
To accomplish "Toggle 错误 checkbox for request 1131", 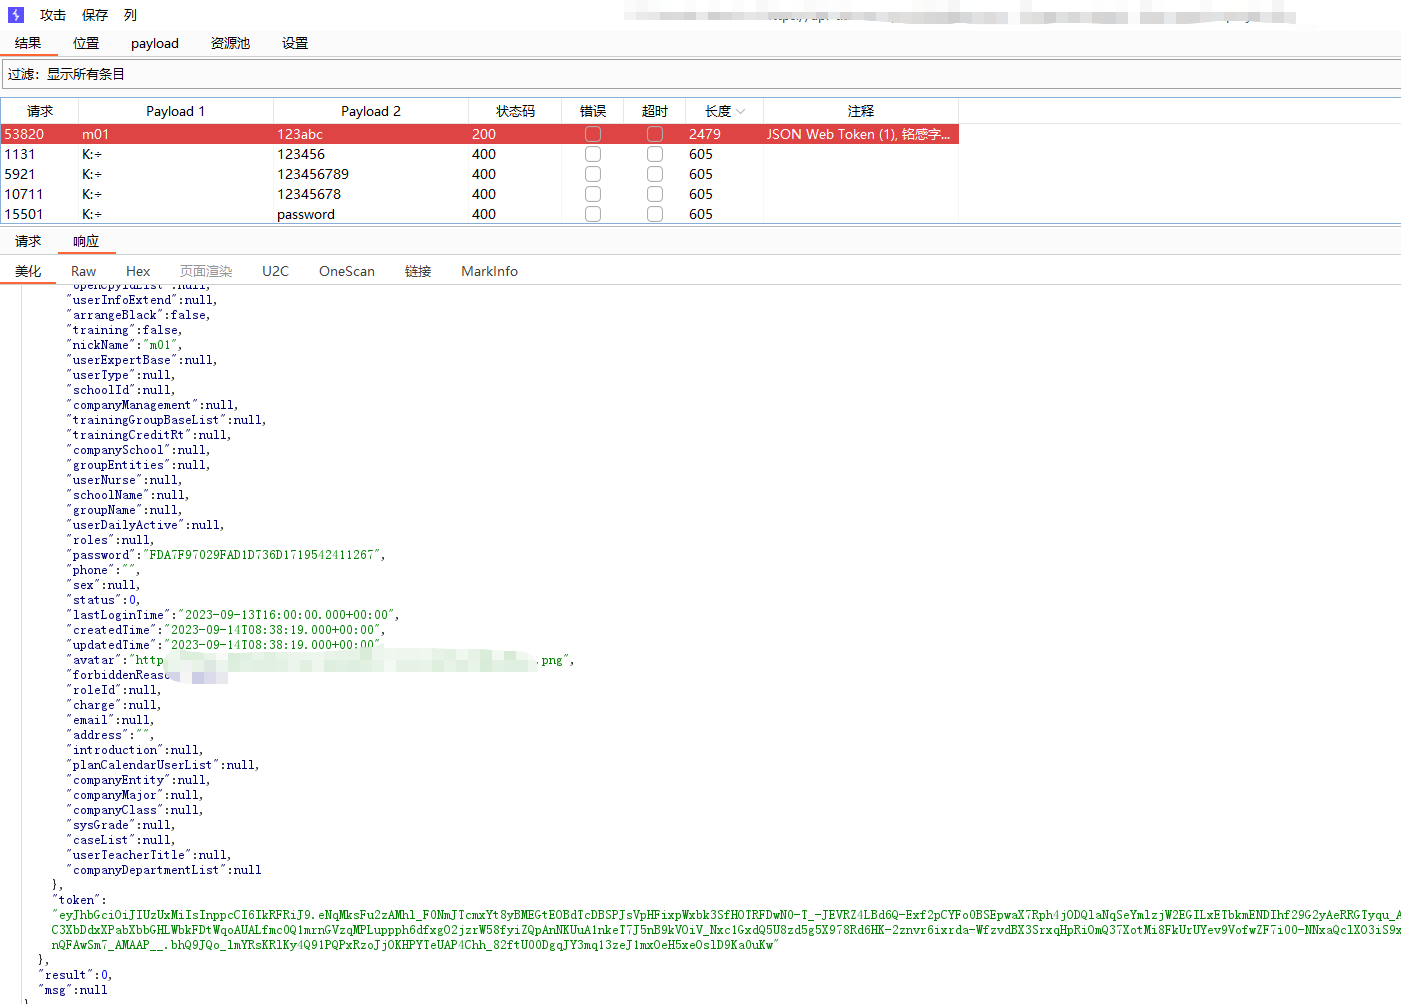I will tap(593, 154).
